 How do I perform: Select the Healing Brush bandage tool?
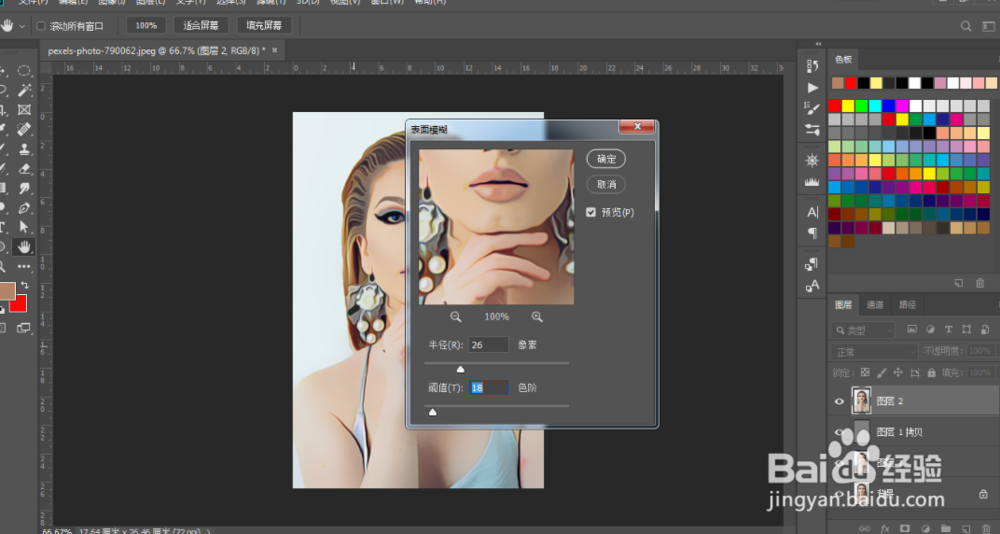pyautogui.click(x=24, y=130)
